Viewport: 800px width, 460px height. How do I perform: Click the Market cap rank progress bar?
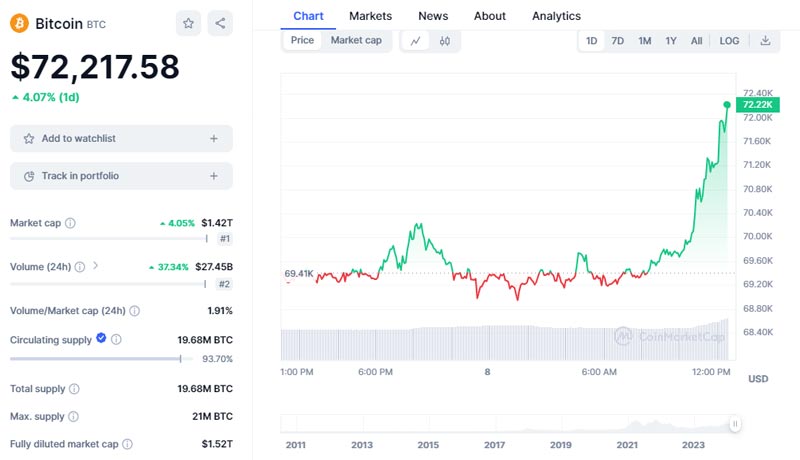pos(109,238)
